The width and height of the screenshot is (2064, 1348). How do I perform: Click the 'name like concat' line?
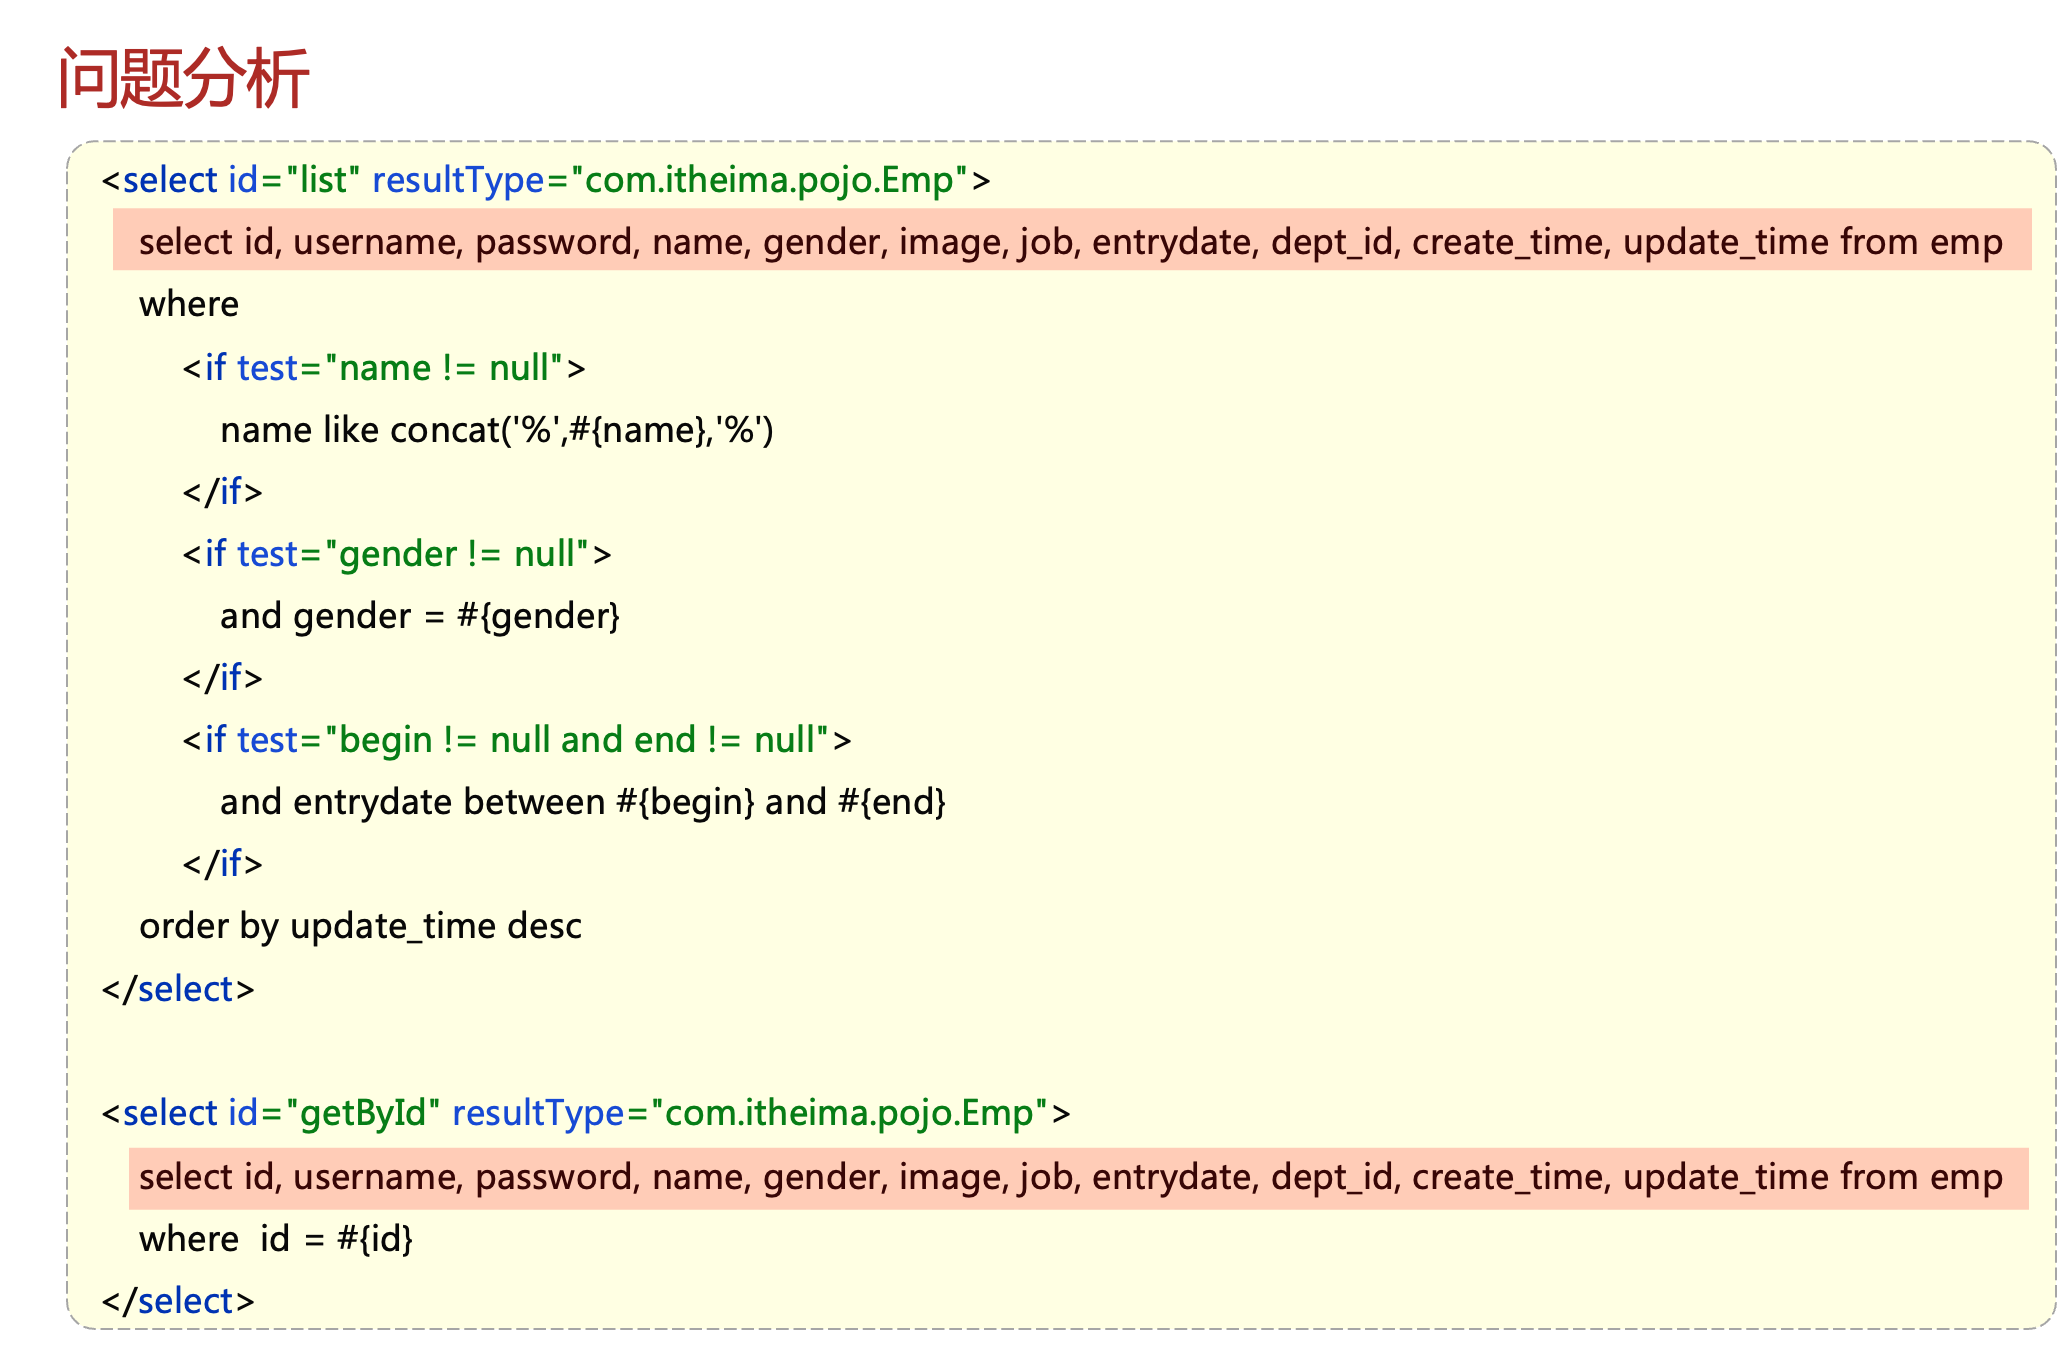point(497,430)
